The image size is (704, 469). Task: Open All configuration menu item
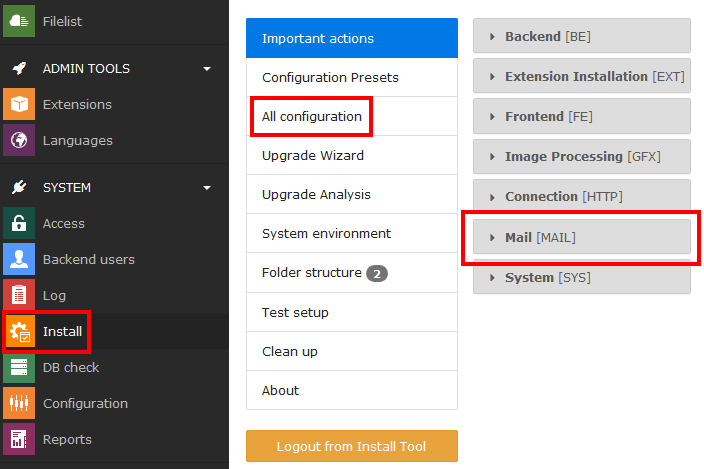(x=312, y=116)
